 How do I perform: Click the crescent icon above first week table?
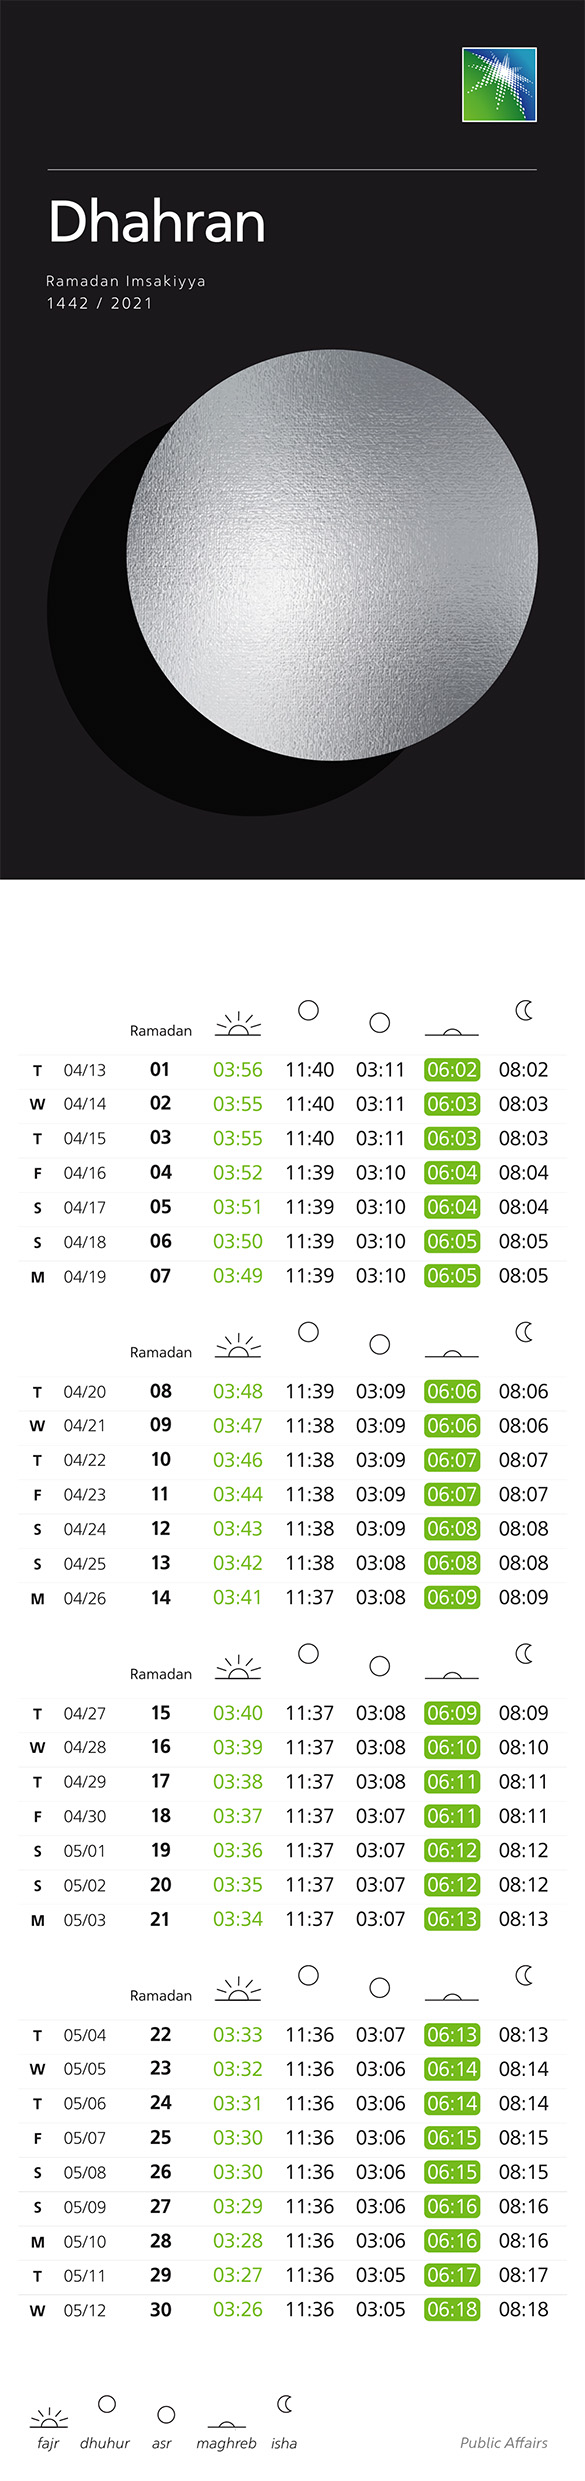pos(524,1011)
